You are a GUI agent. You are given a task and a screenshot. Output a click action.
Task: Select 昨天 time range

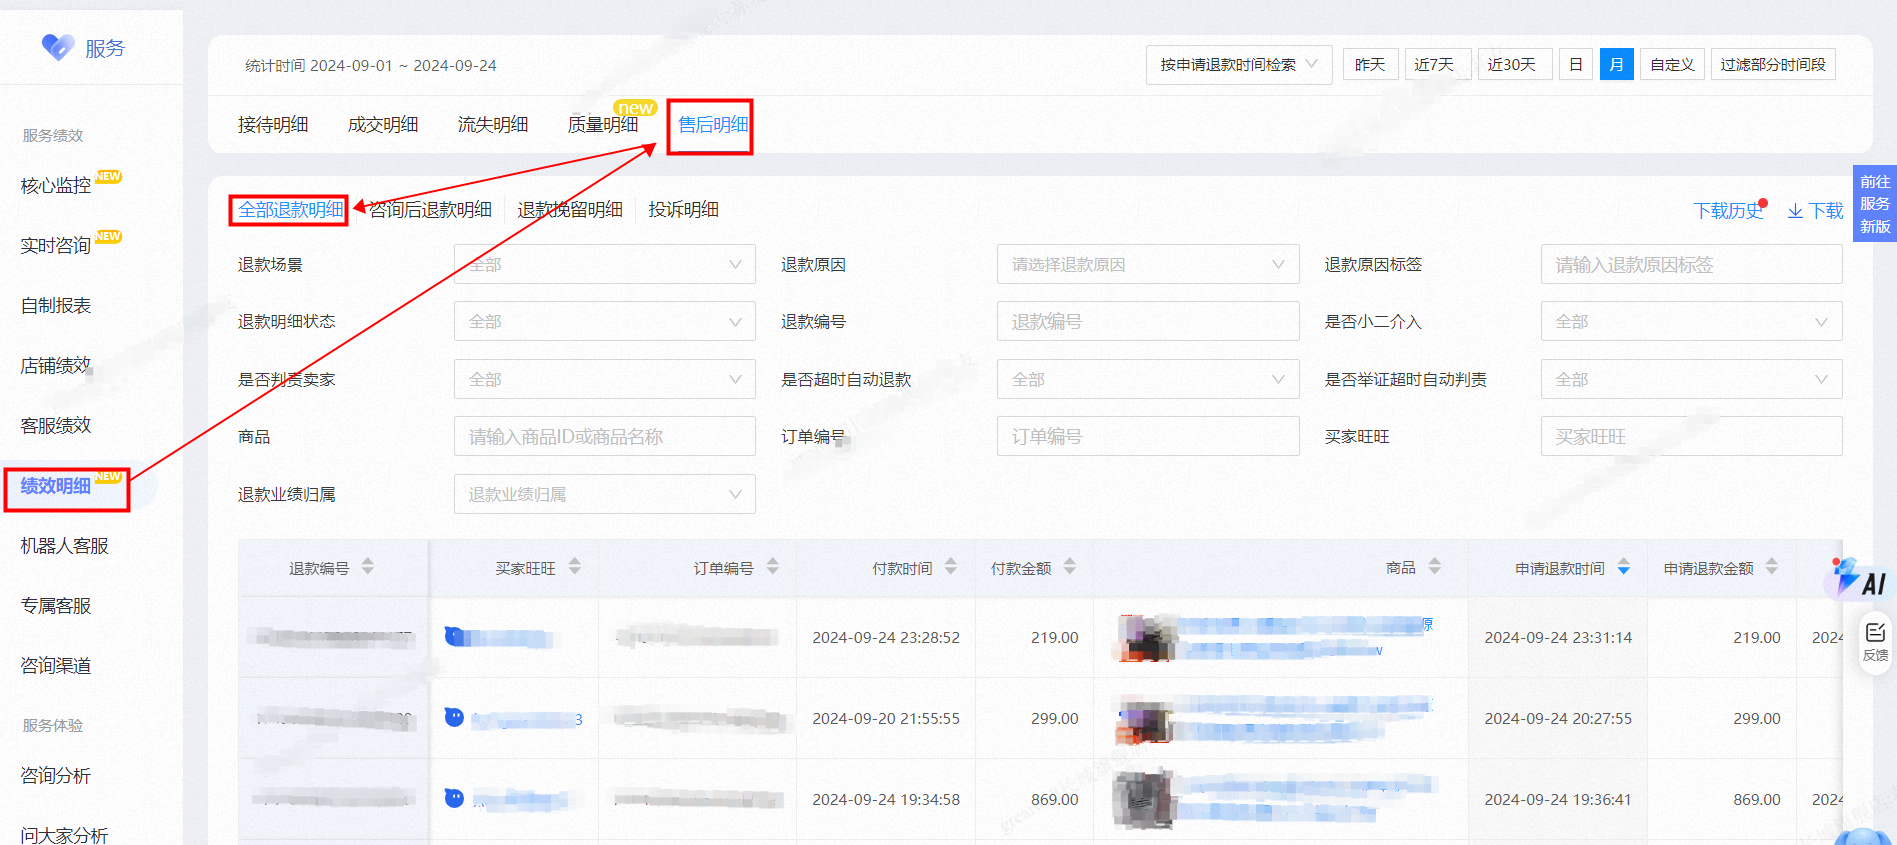click(1370, 65)
